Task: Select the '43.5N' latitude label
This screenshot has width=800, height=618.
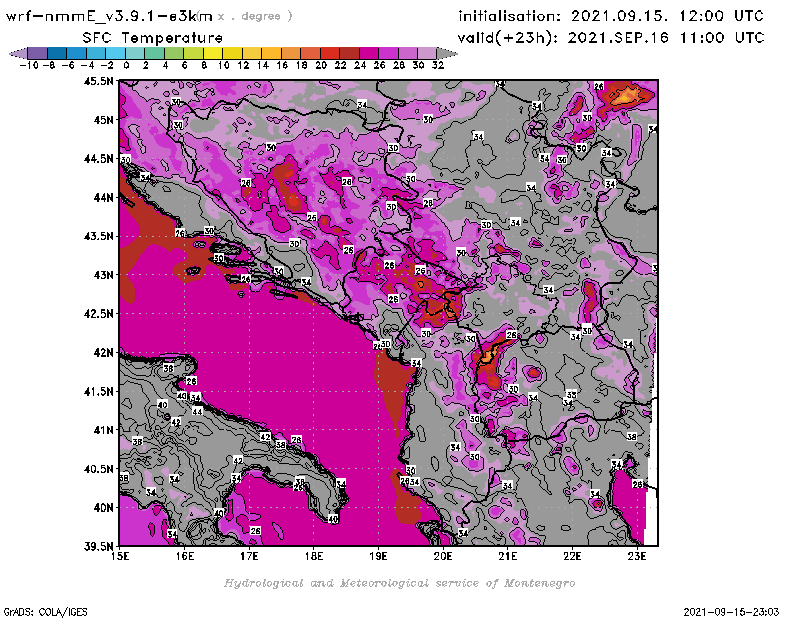Action: (98, 236)
